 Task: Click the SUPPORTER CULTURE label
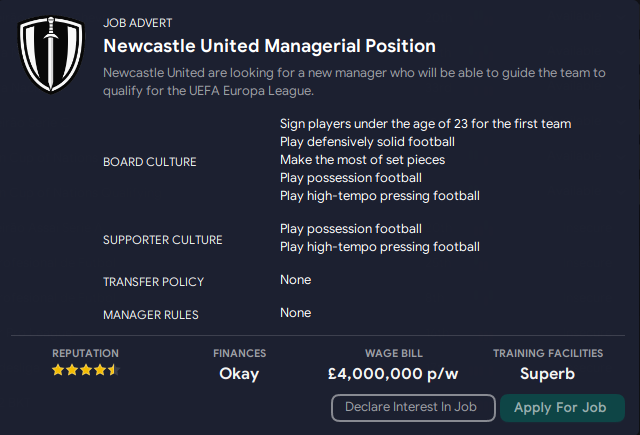click(x=163, y=240)
